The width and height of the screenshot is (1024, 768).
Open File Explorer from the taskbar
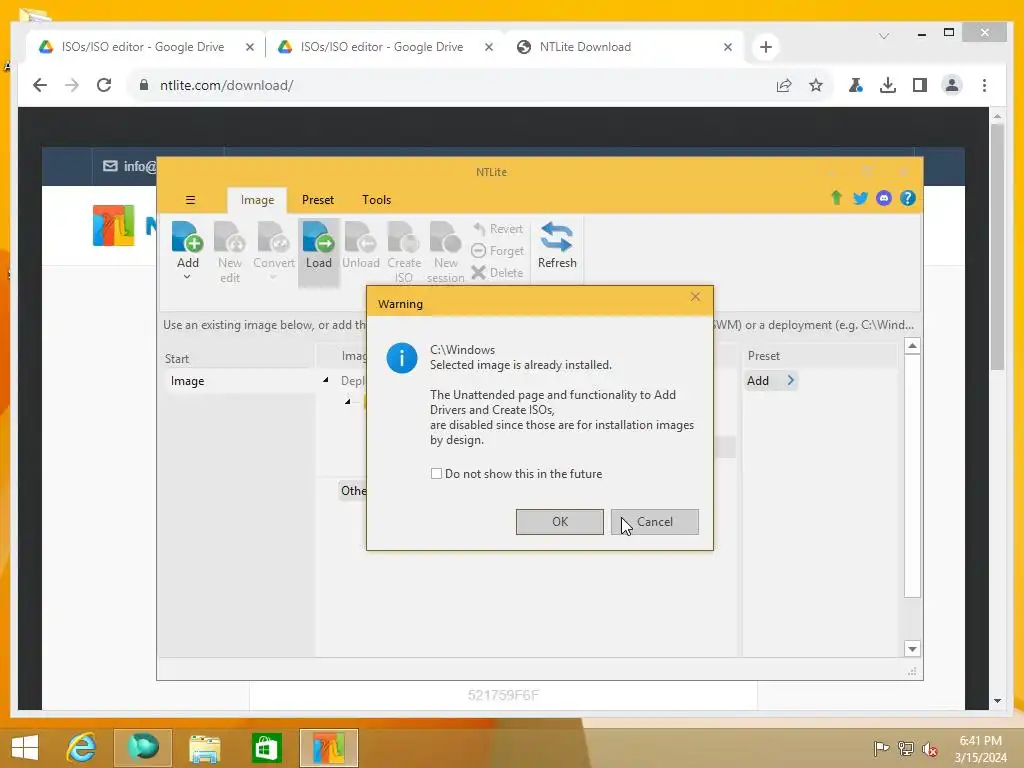tap(204, 747)
